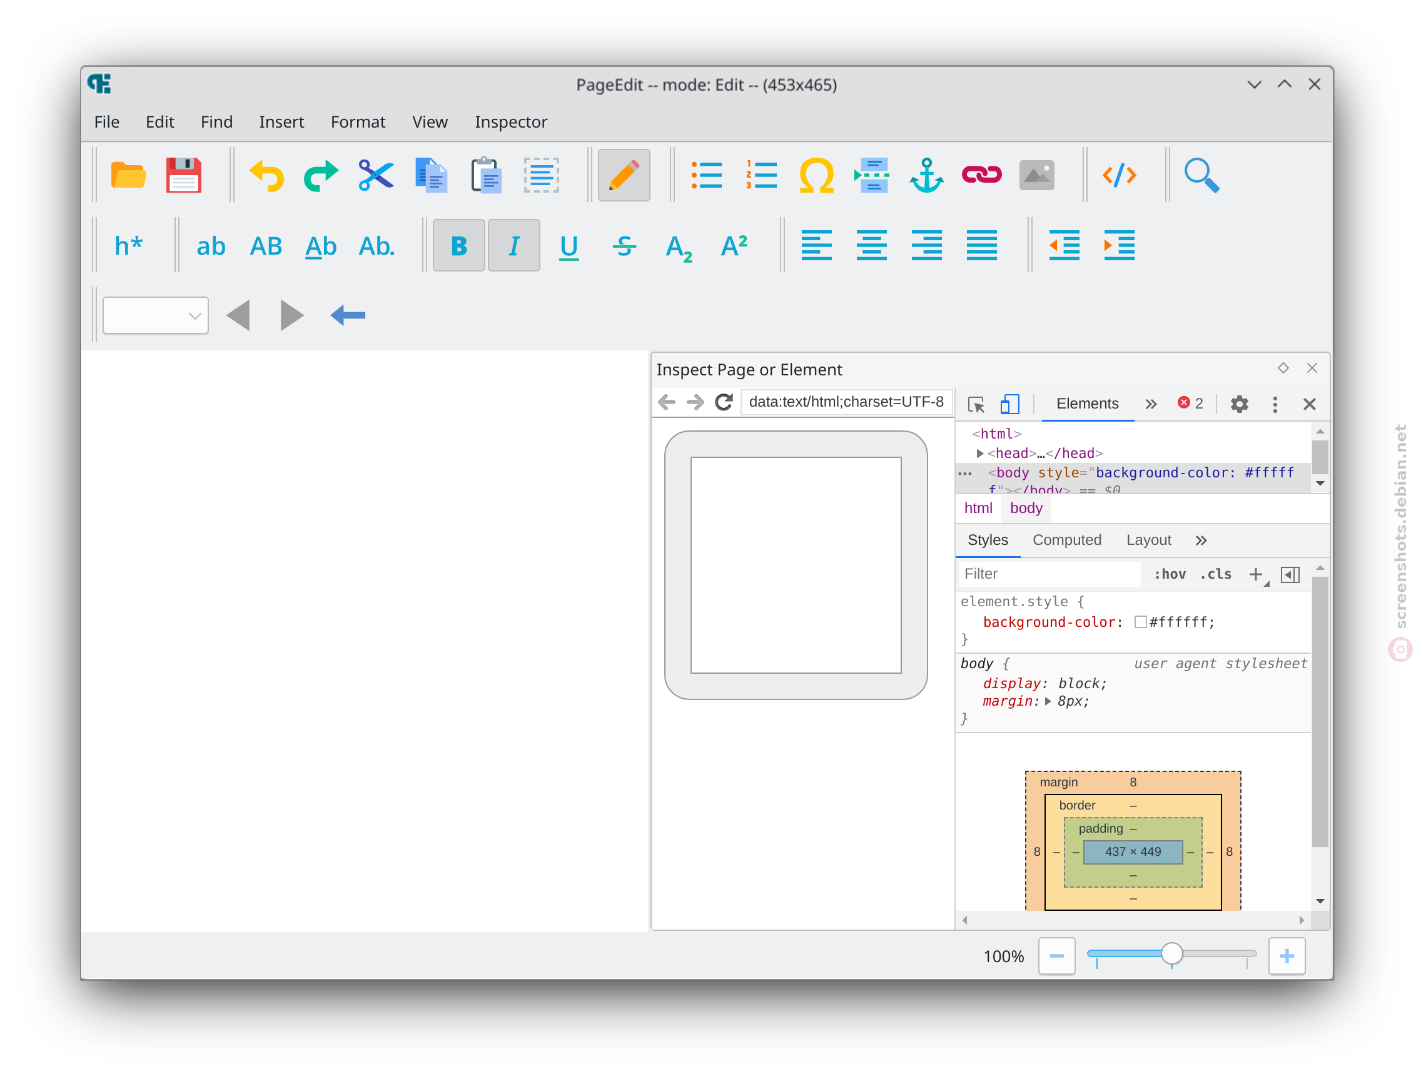The height and width of the screenshot is (1074, 1413).
Task: Open the File menu
Action: 107,122
